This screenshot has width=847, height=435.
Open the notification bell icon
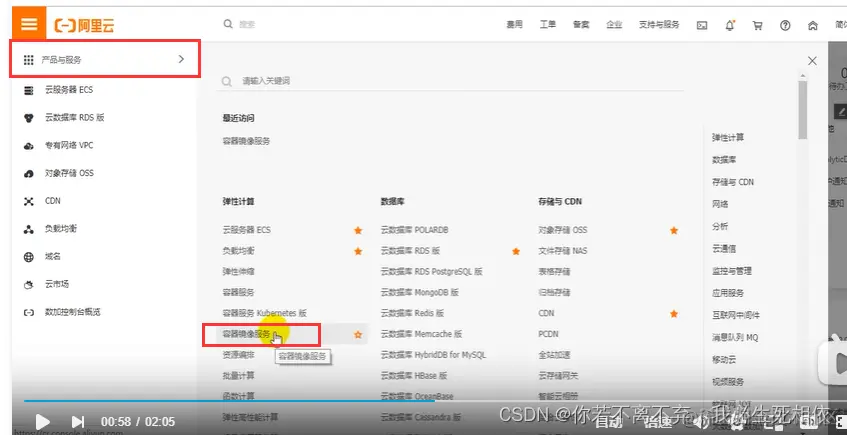tap(730, 25)
